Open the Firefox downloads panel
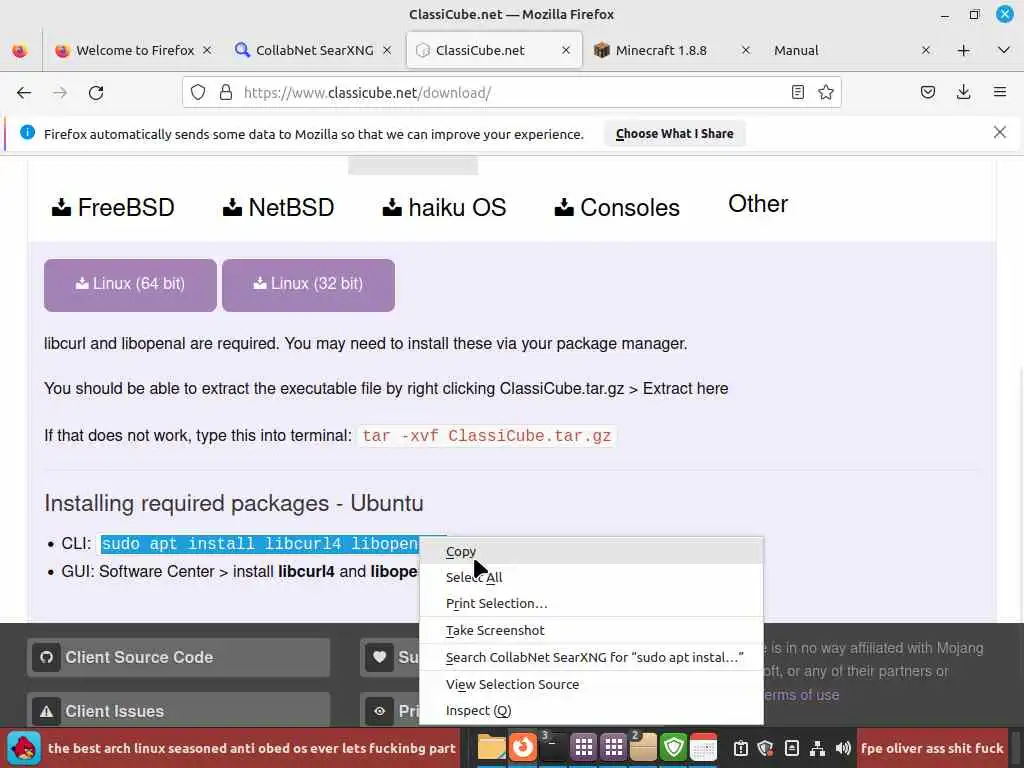The width and height of the screenshot is (1024, 768). click(963, 93)
